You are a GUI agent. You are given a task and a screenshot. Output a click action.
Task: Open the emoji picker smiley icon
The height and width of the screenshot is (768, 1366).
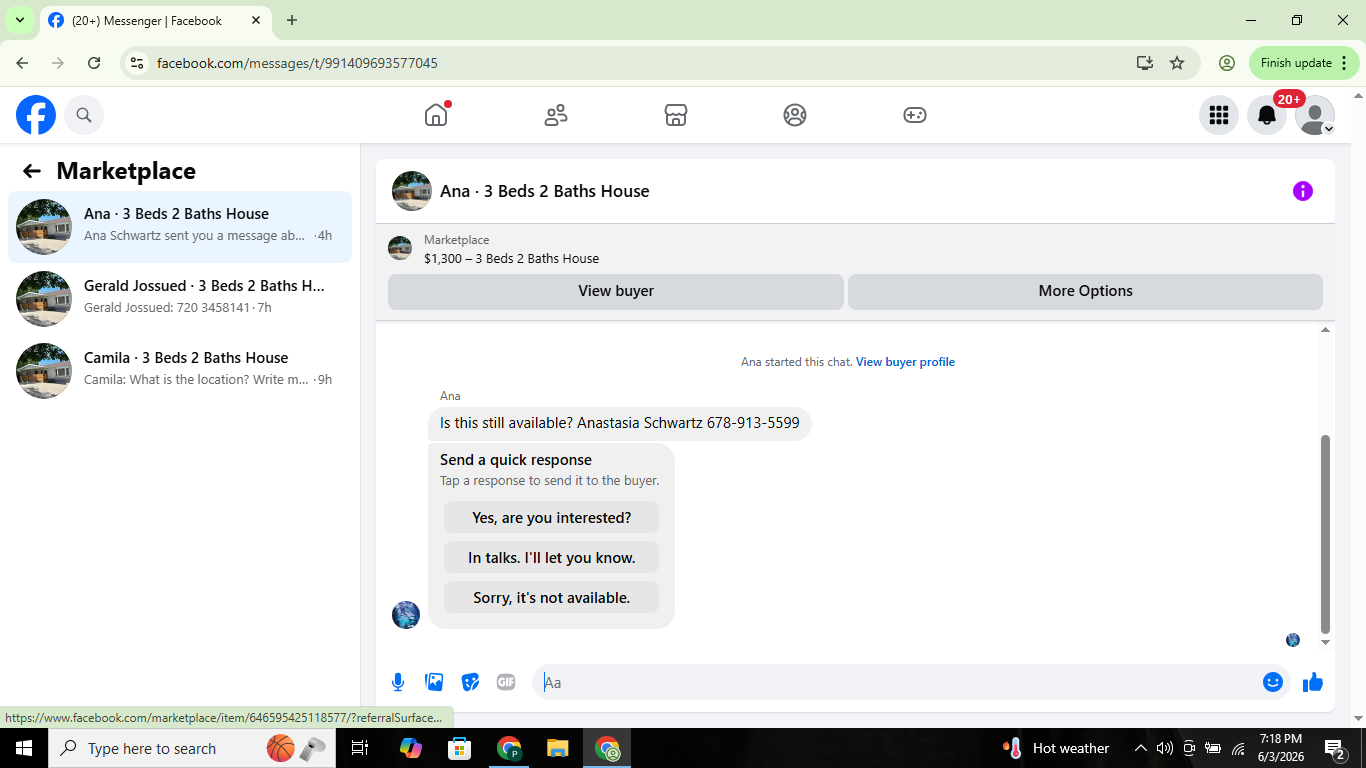point(1273,682)
